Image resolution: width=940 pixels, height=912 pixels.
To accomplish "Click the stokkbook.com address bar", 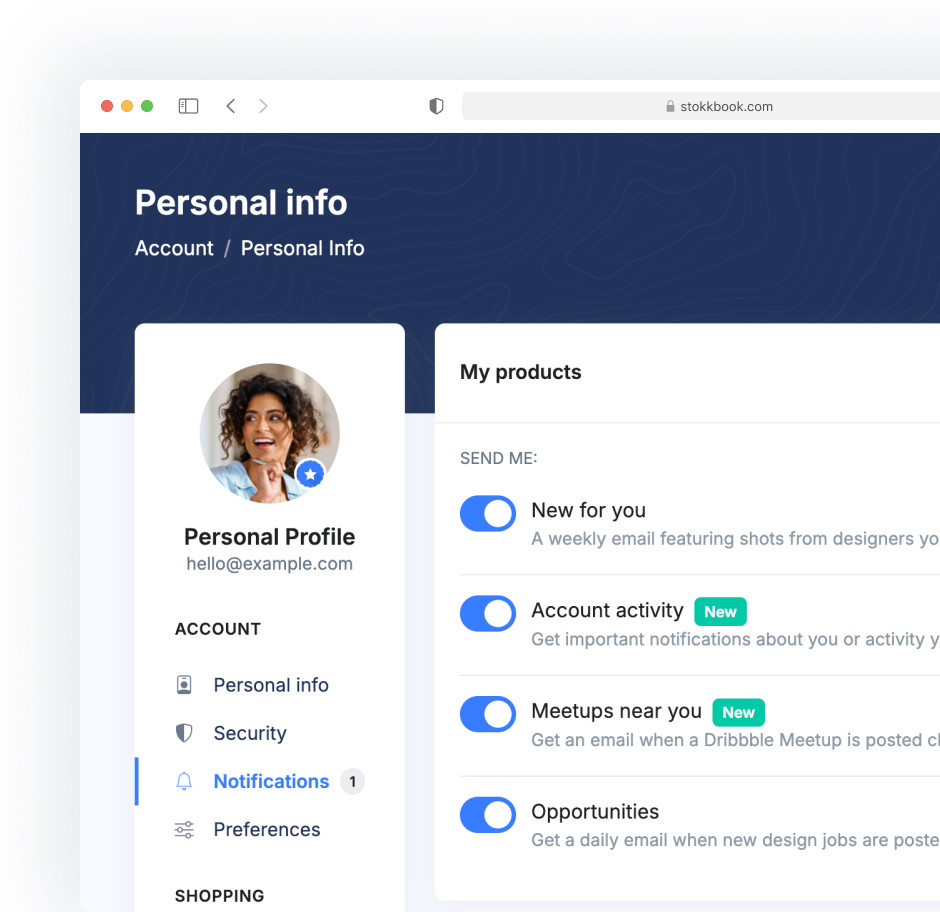I will (701, 106).
